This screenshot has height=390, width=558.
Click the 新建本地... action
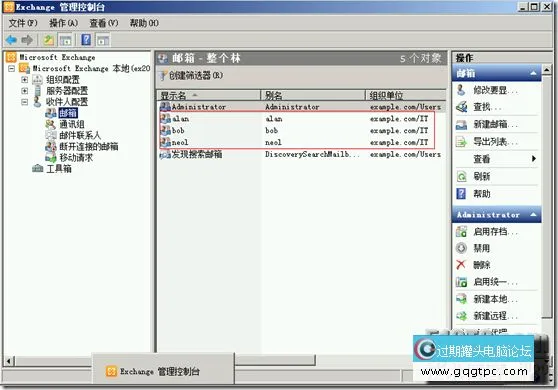496,299
